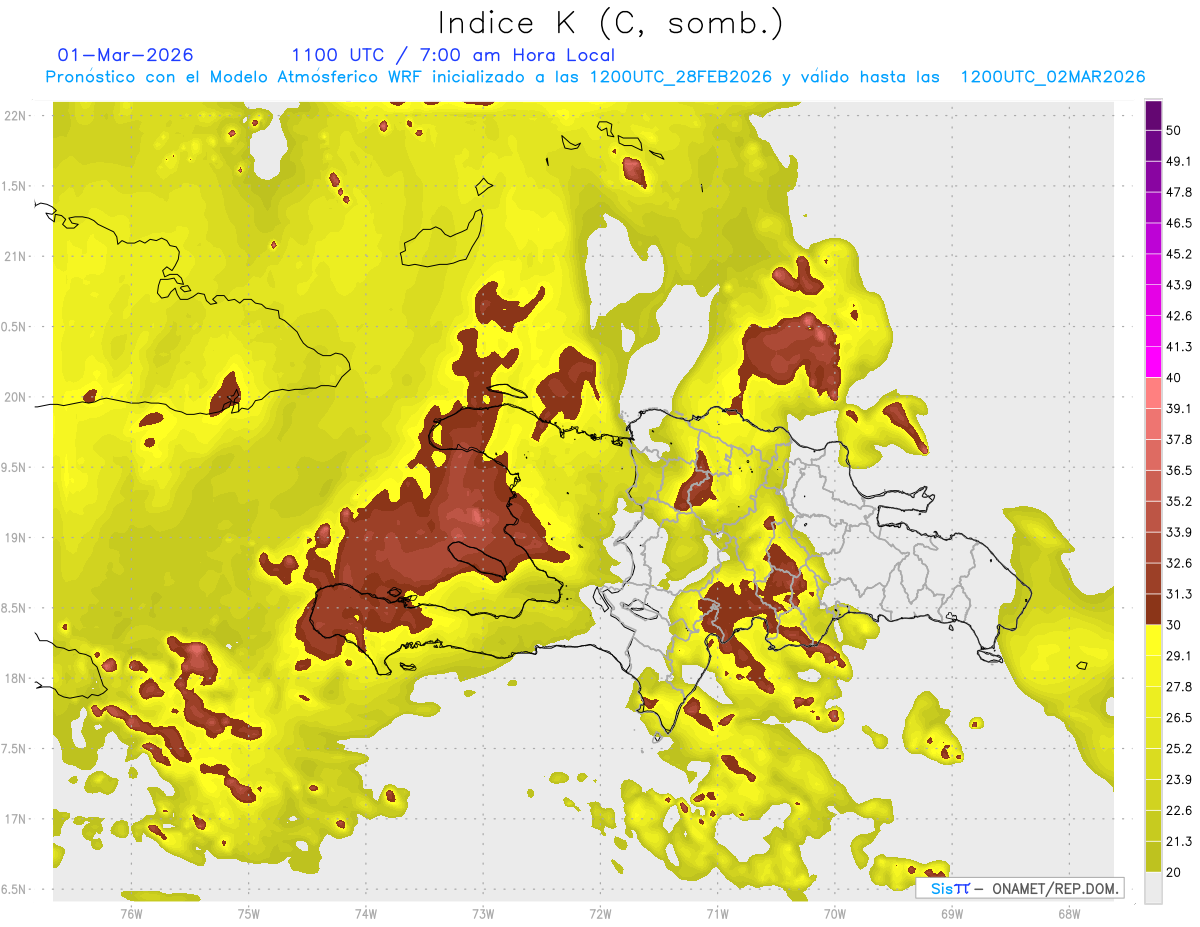
Task: Select the latitude axis label "18N"
Action: point(16,679)
